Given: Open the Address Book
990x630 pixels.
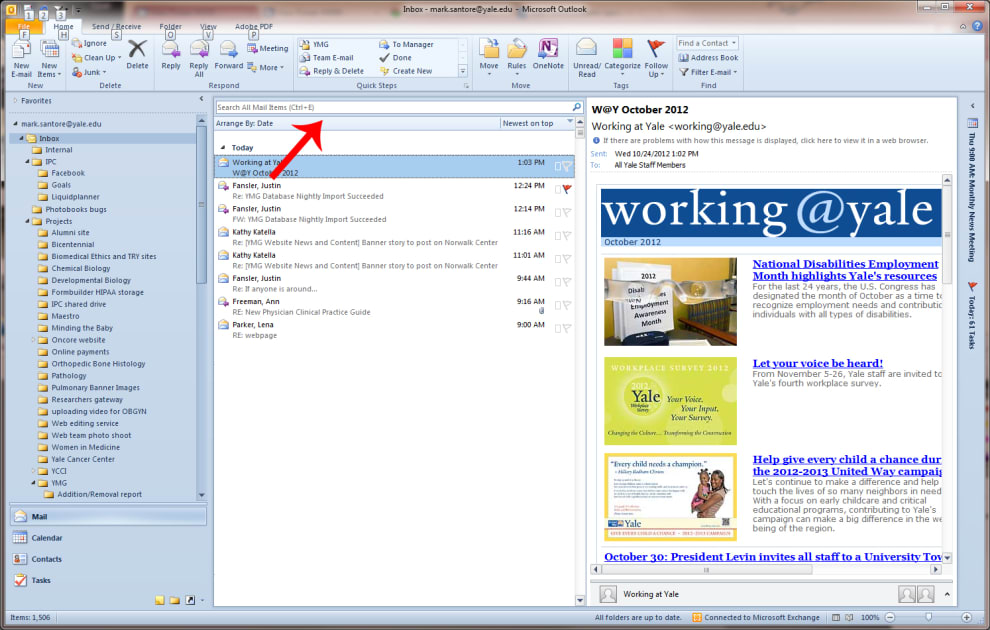Looking at the screenshot, I should (x=708, y=57).
